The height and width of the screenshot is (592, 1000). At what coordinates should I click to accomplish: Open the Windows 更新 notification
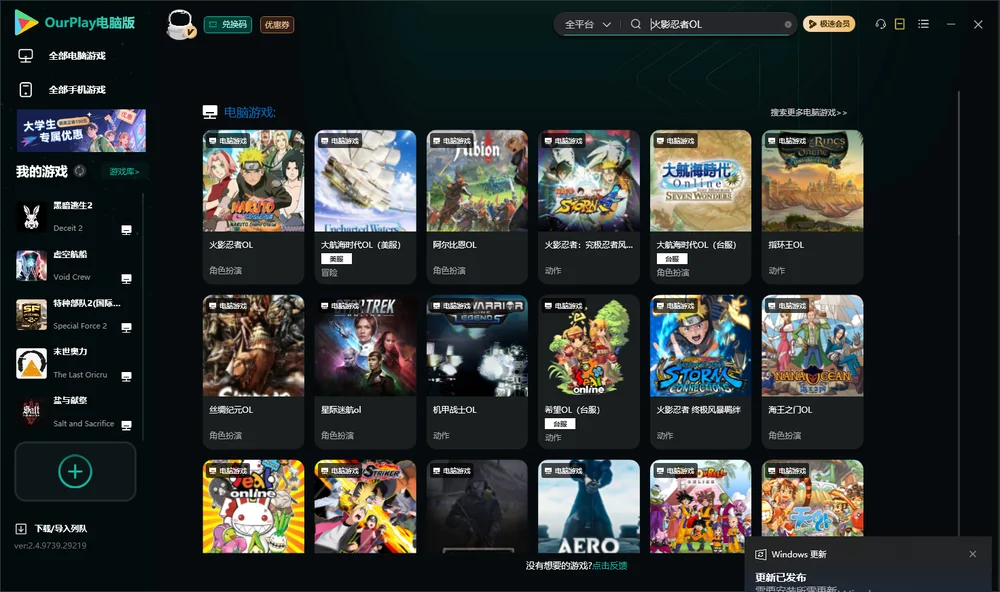[867, 565]
